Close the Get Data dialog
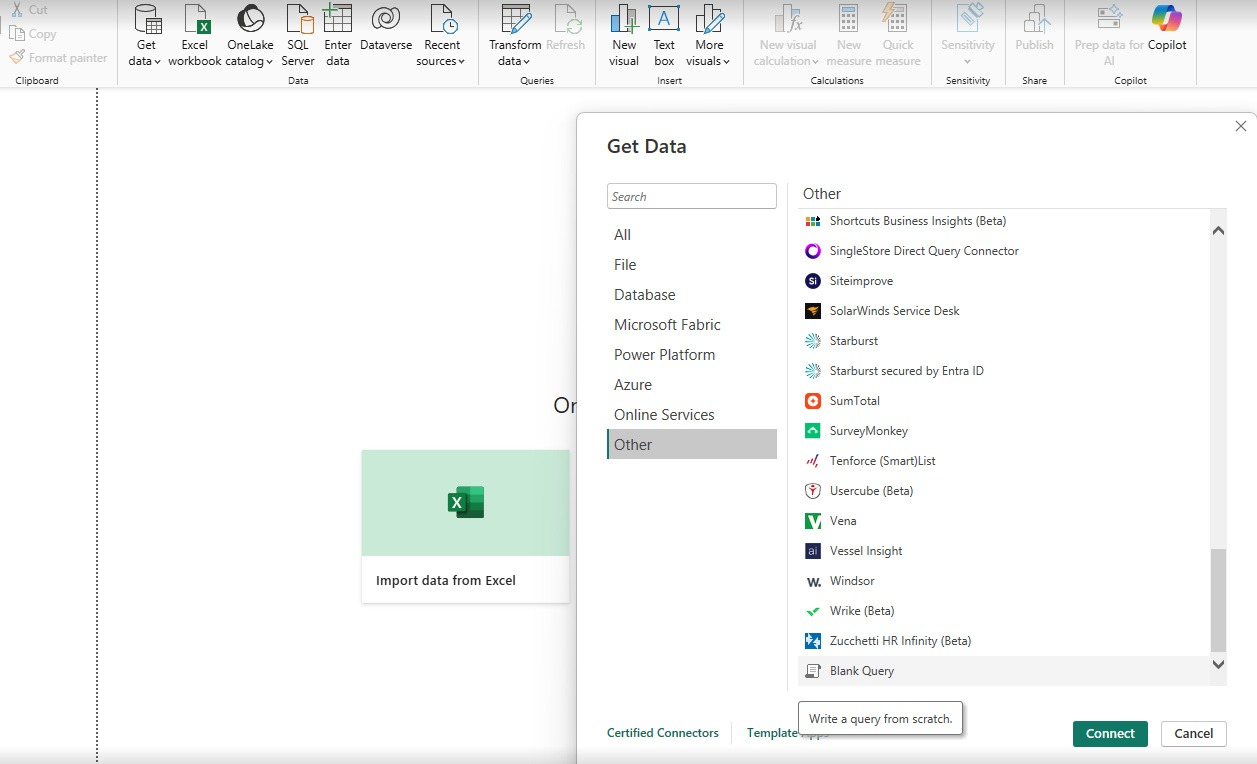Viewport: 1257px width, 764px height. pyautogui.click(x=1241, y=126)
